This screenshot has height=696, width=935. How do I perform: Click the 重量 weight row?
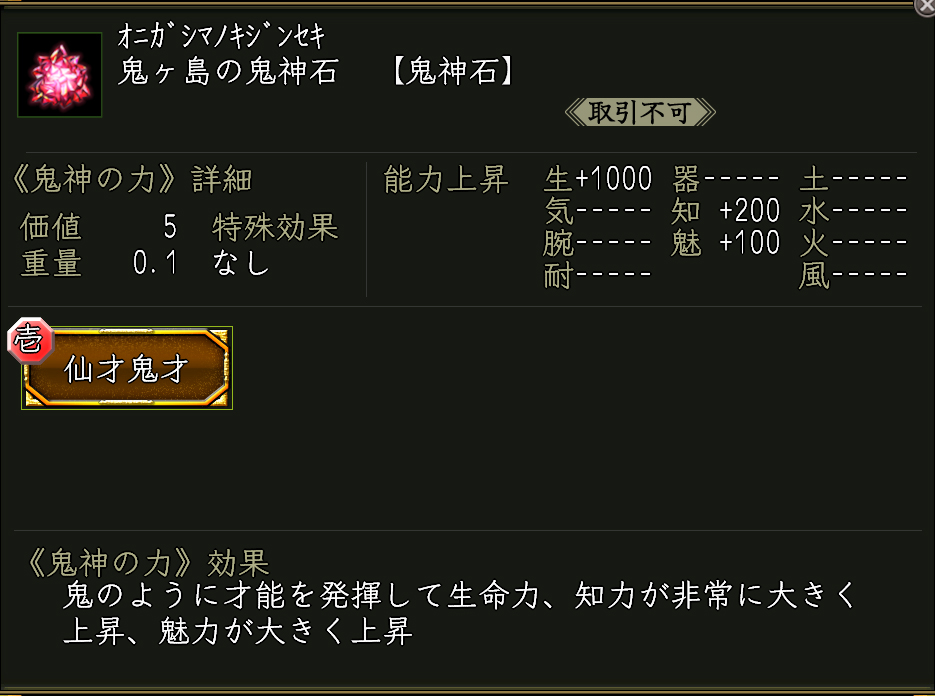98,263
